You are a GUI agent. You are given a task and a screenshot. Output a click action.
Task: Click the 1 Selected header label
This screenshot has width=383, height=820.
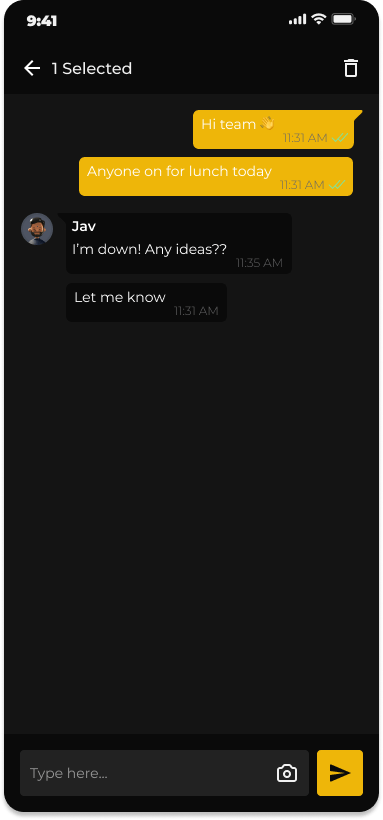pos(92,69)
